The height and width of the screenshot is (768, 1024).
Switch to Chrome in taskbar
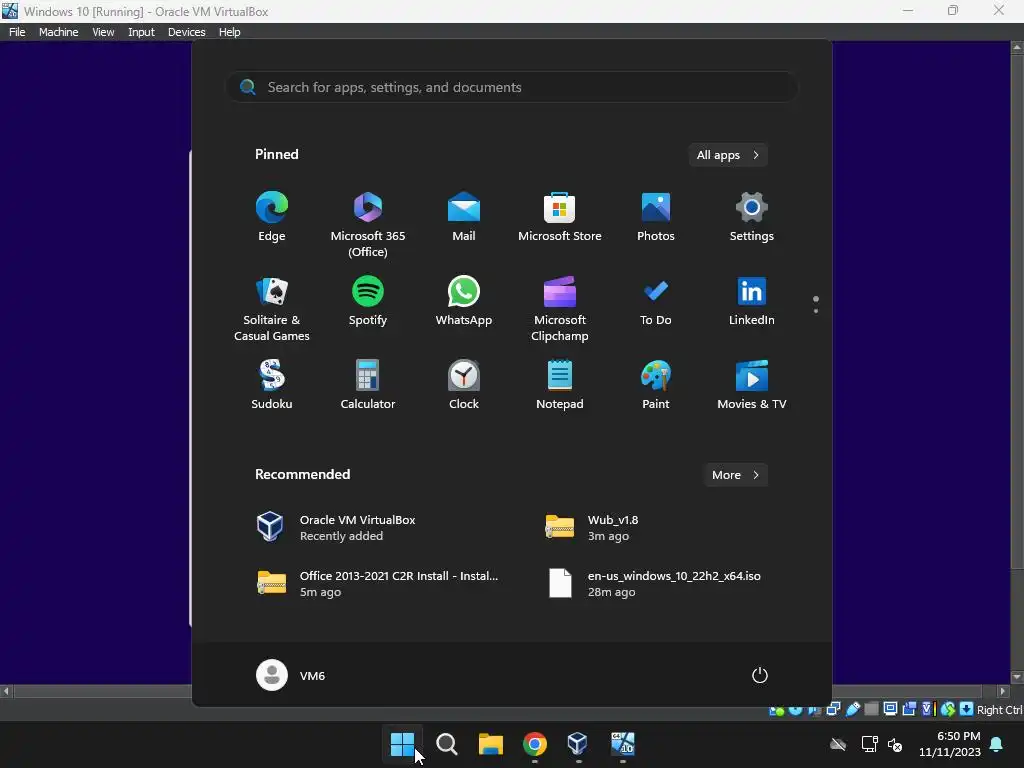[x=534, y=744]
